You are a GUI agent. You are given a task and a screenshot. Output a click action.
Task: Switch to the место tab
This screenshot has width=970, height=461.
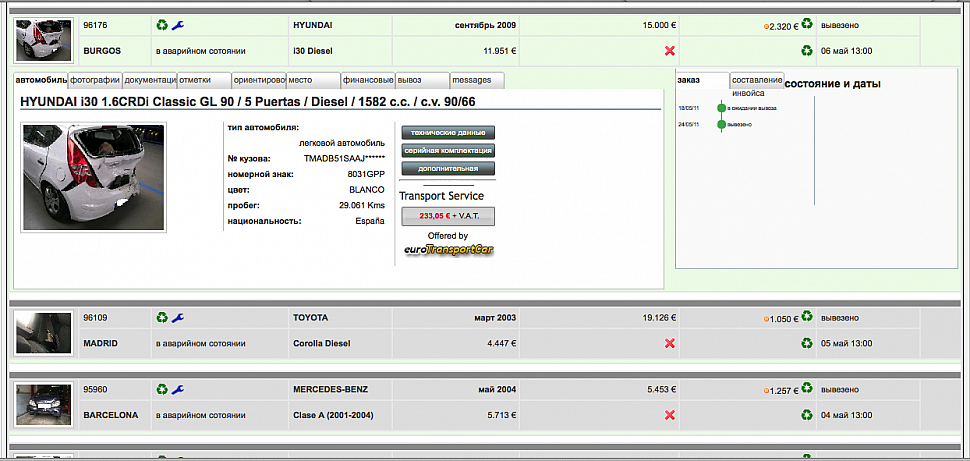pos(313,80)
